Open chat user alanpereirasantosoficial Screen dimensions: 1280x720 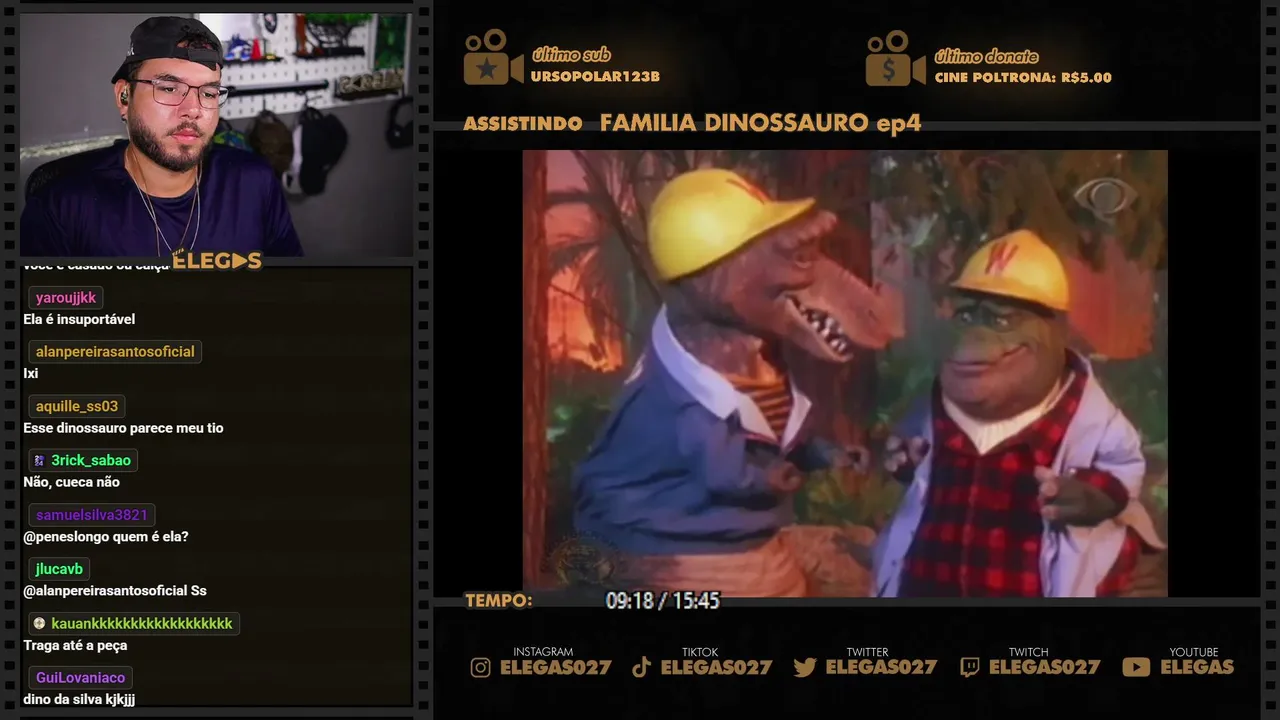115,352
